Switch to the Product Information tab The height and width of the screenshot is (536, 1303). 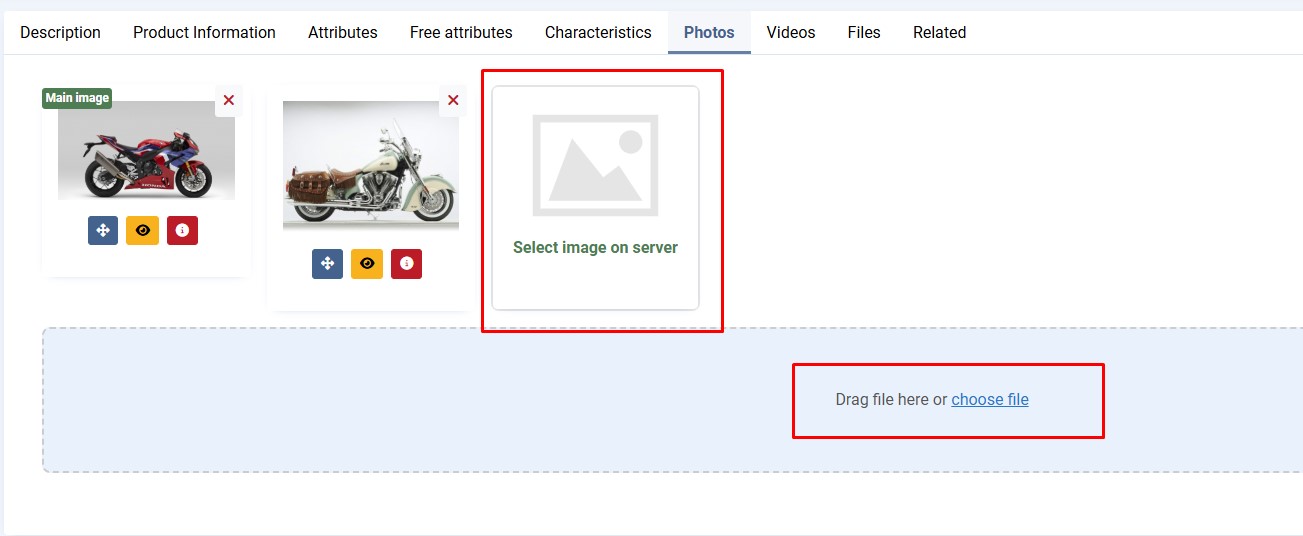[204, 32]
